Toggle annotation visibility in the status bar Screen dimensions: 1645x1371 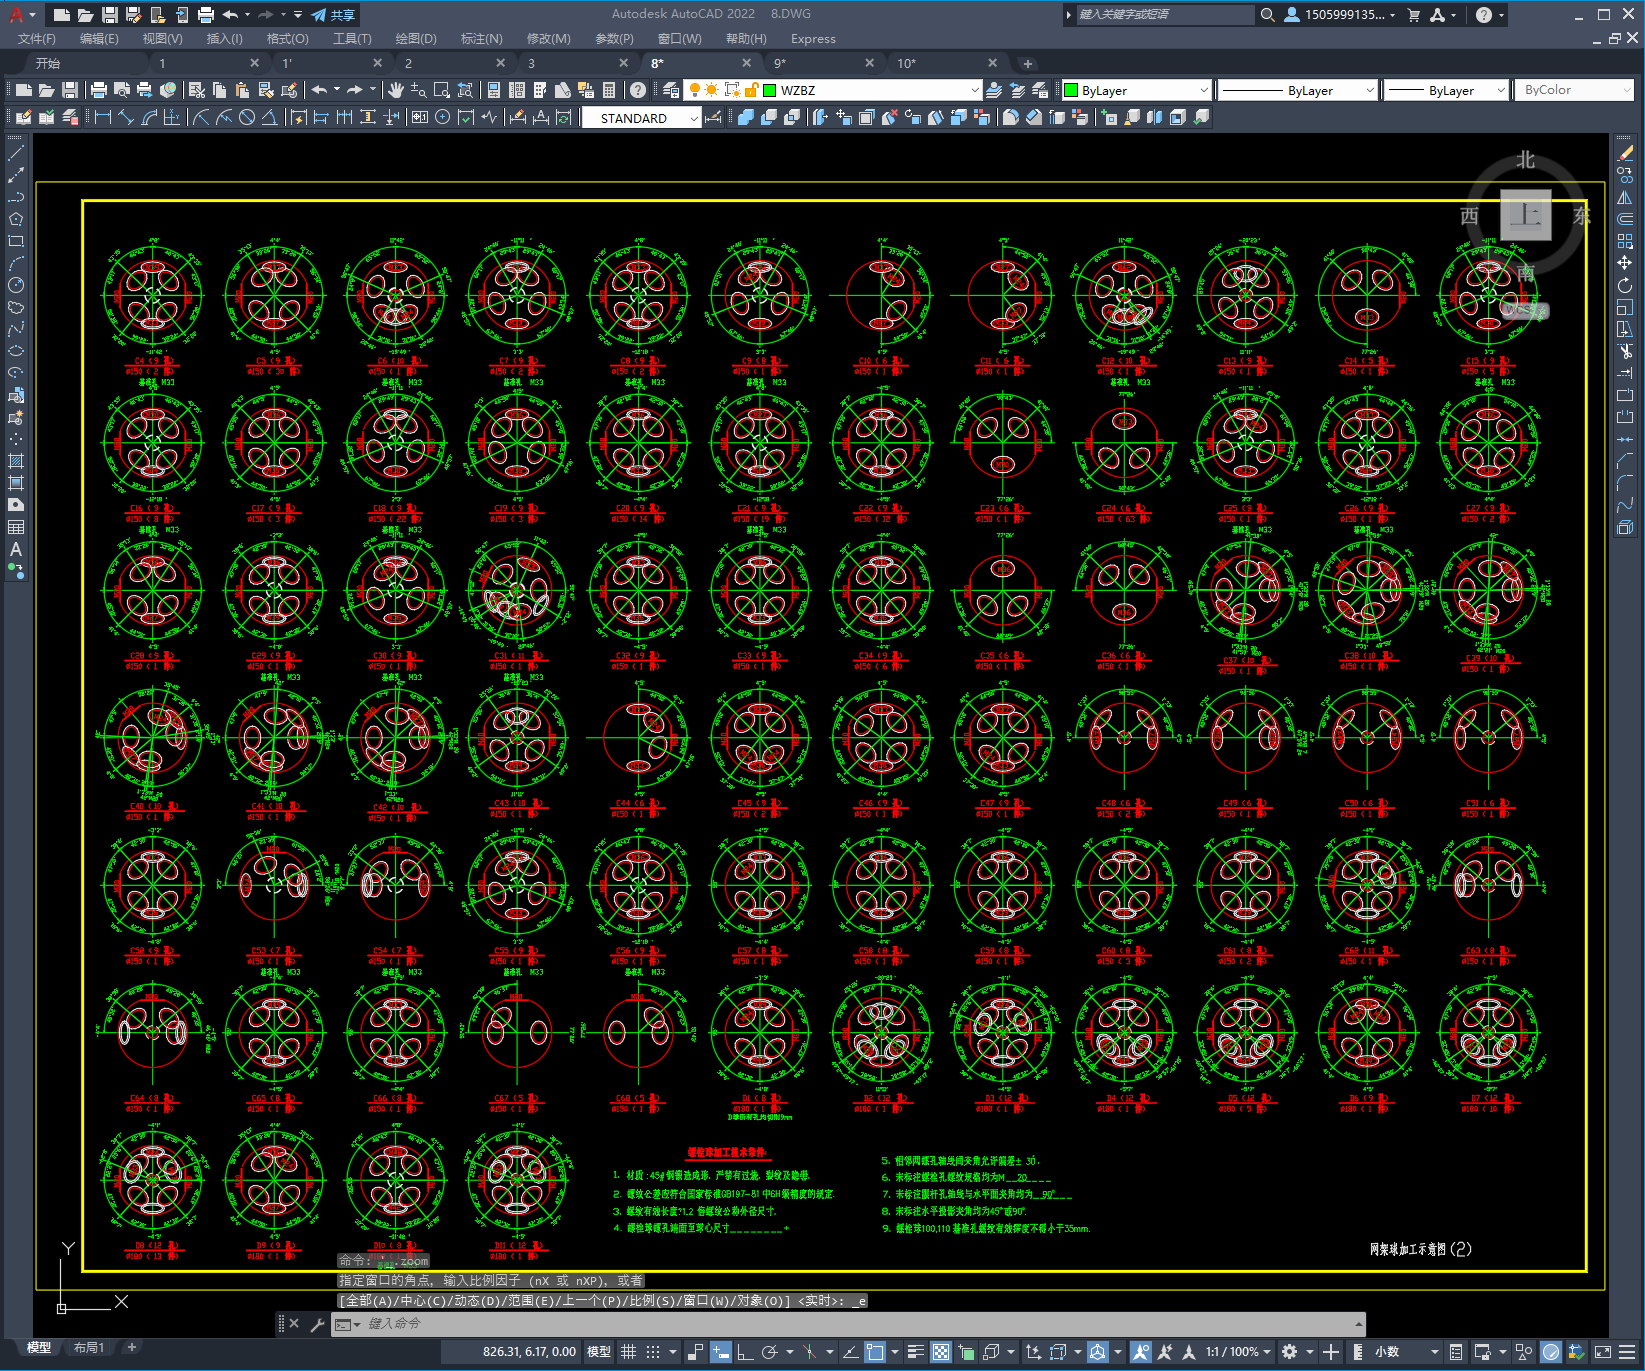click(1140, 1352)
